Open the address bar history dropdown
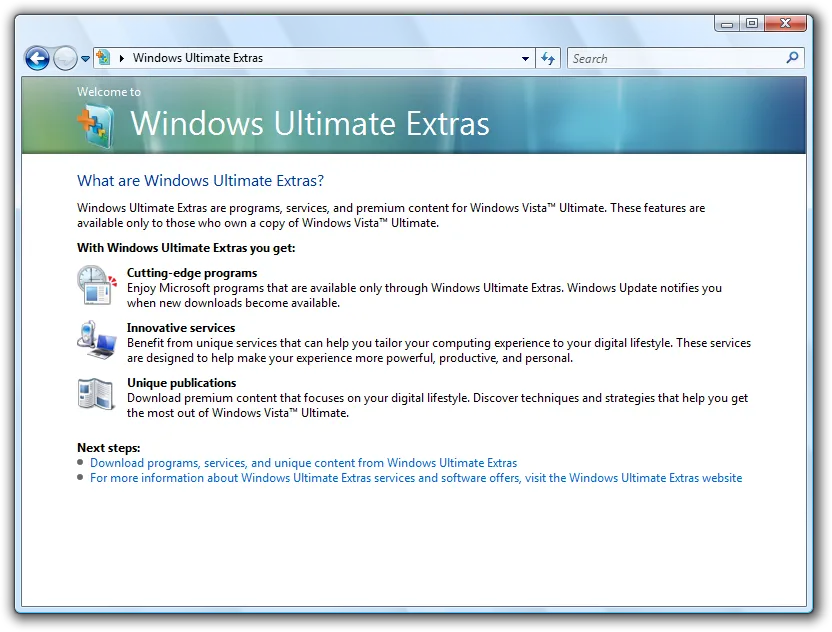Screen dimensions: 832x632 point(524,58)
